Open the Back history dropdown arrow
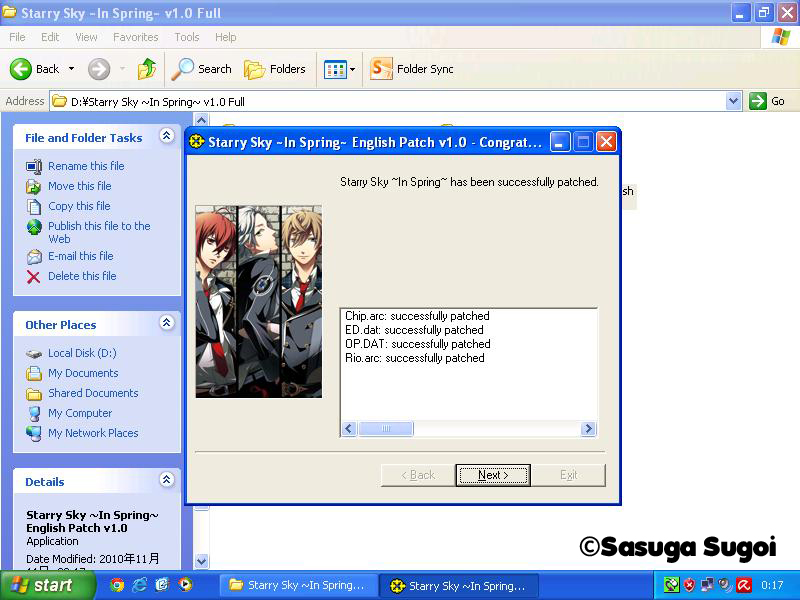The width and height of the screenshot is (800, 600). pyautogui.click(x=71, y=69)
